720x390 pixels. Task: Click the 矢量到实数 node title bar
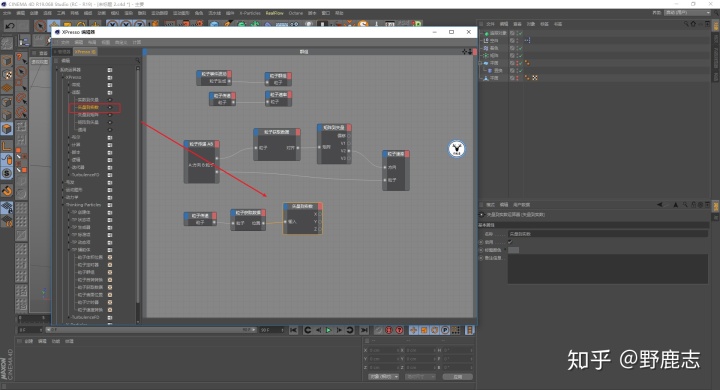pos(303,206)
